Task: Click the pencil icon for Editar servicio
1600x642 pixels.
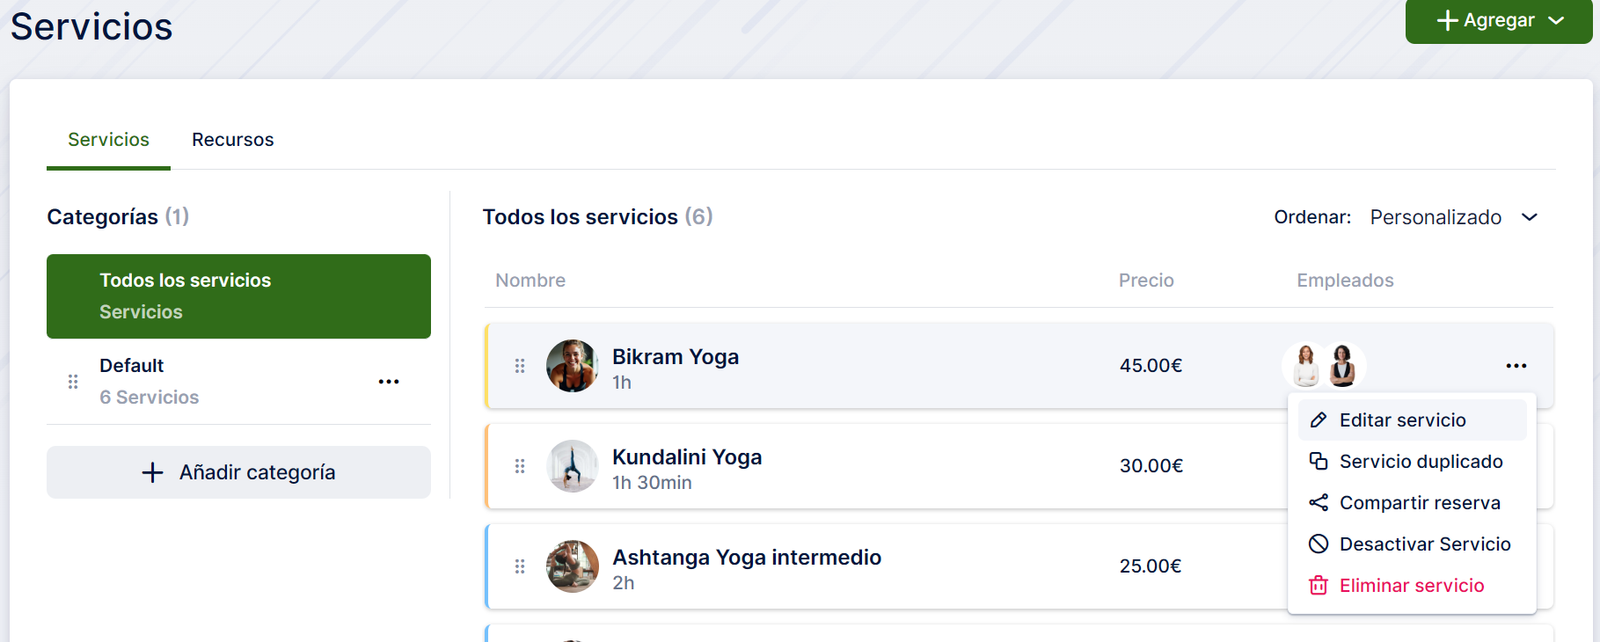Action: pos(1318,420)
